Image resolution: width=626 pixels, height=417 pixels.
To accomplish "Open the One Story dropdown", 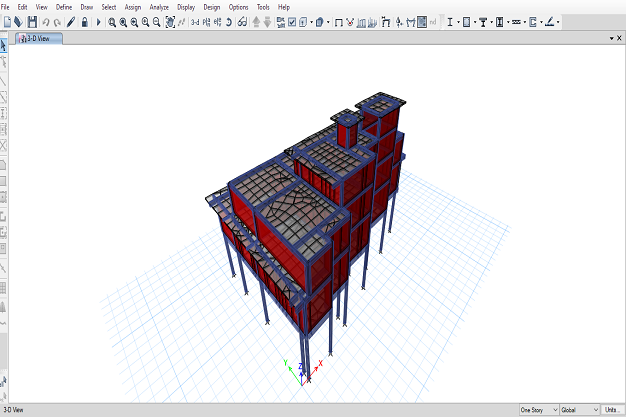I will pos(539,410).
